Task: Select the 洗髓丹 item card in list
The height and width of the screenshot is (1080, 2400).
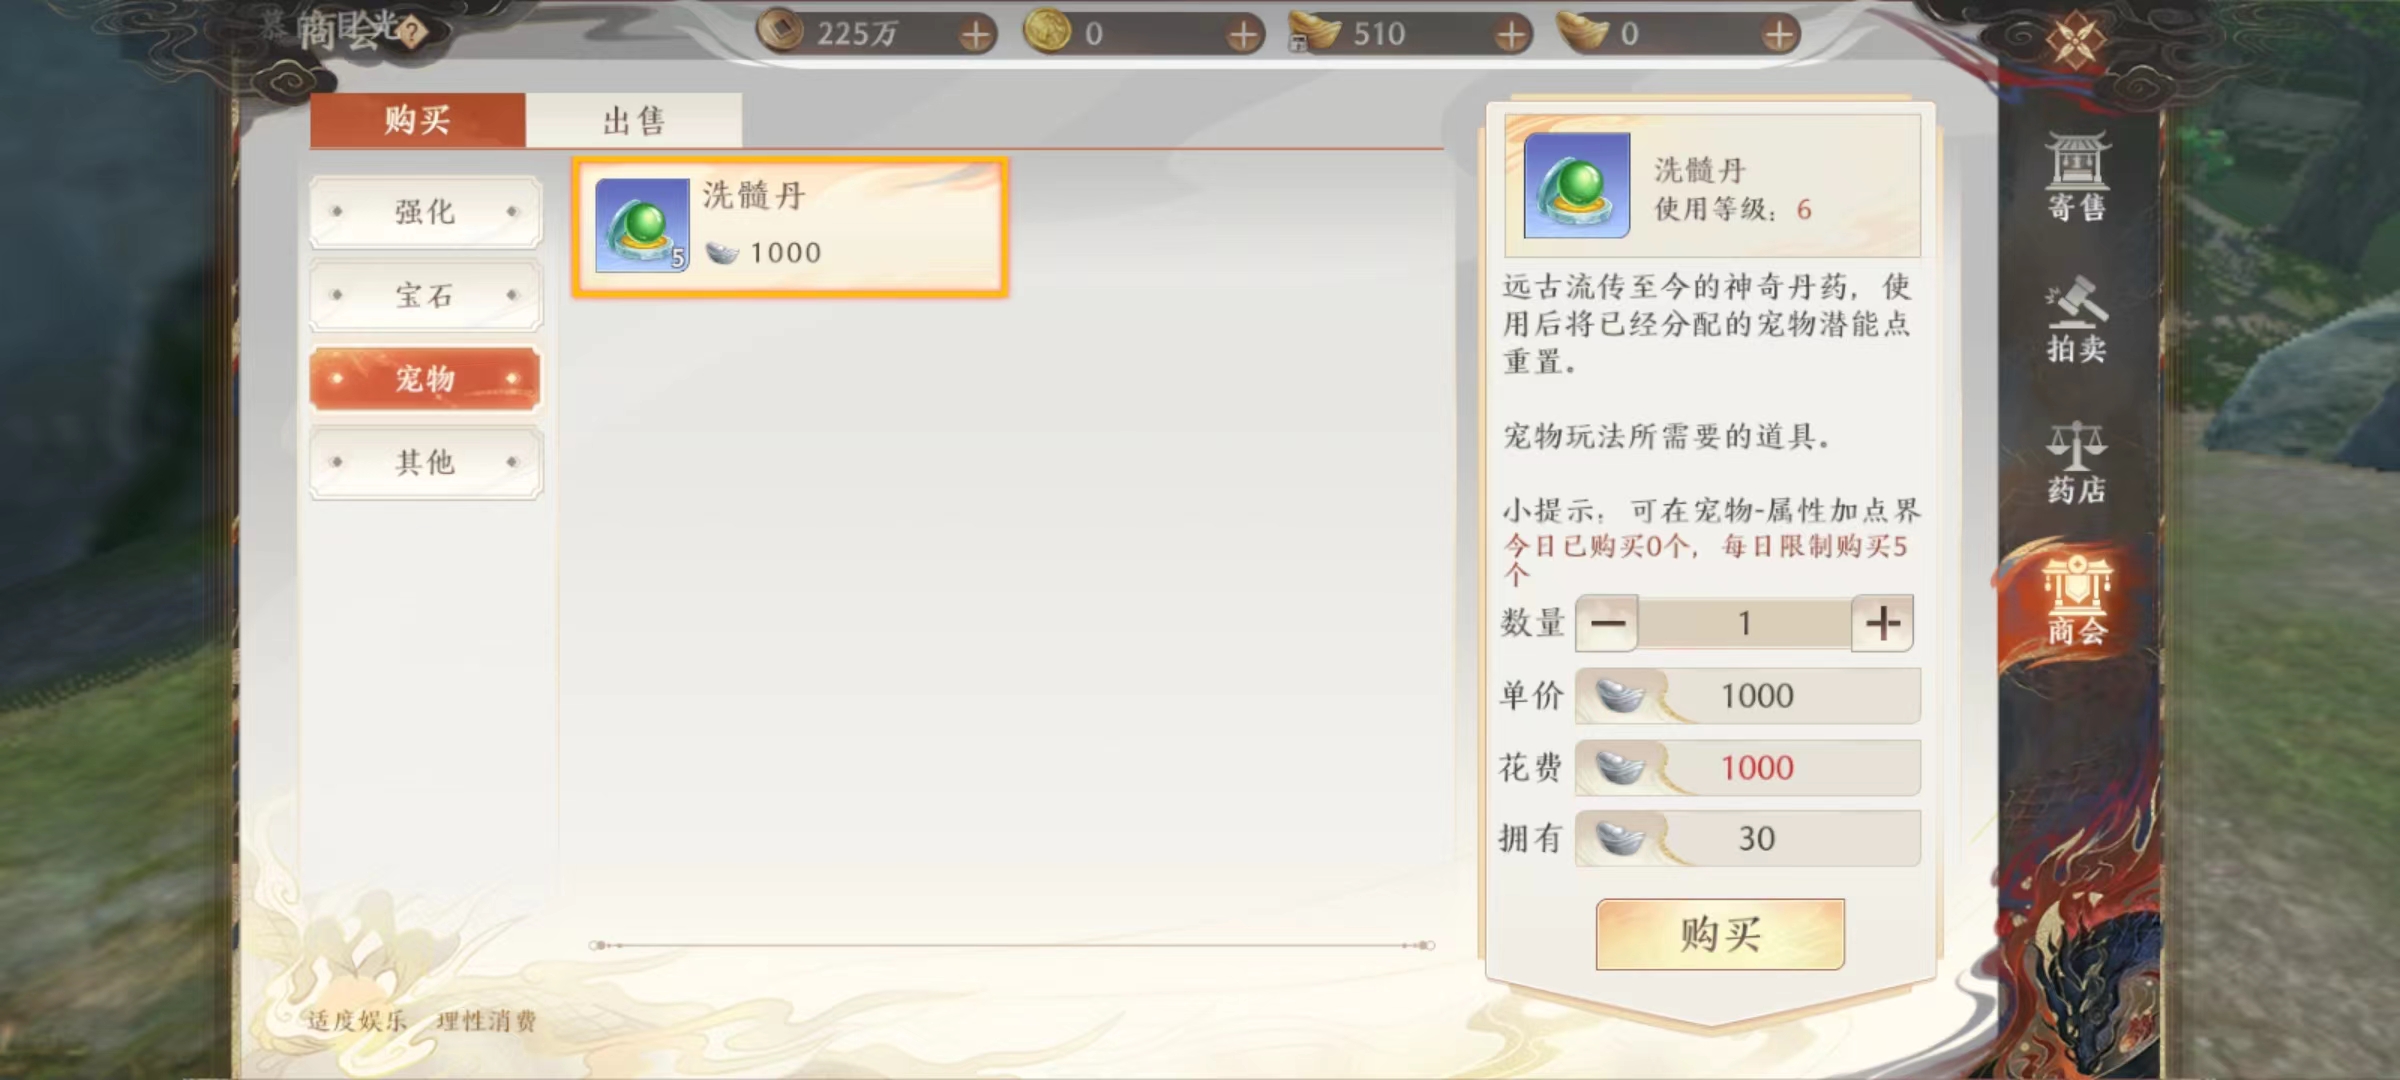Action: tap(790, 227)
